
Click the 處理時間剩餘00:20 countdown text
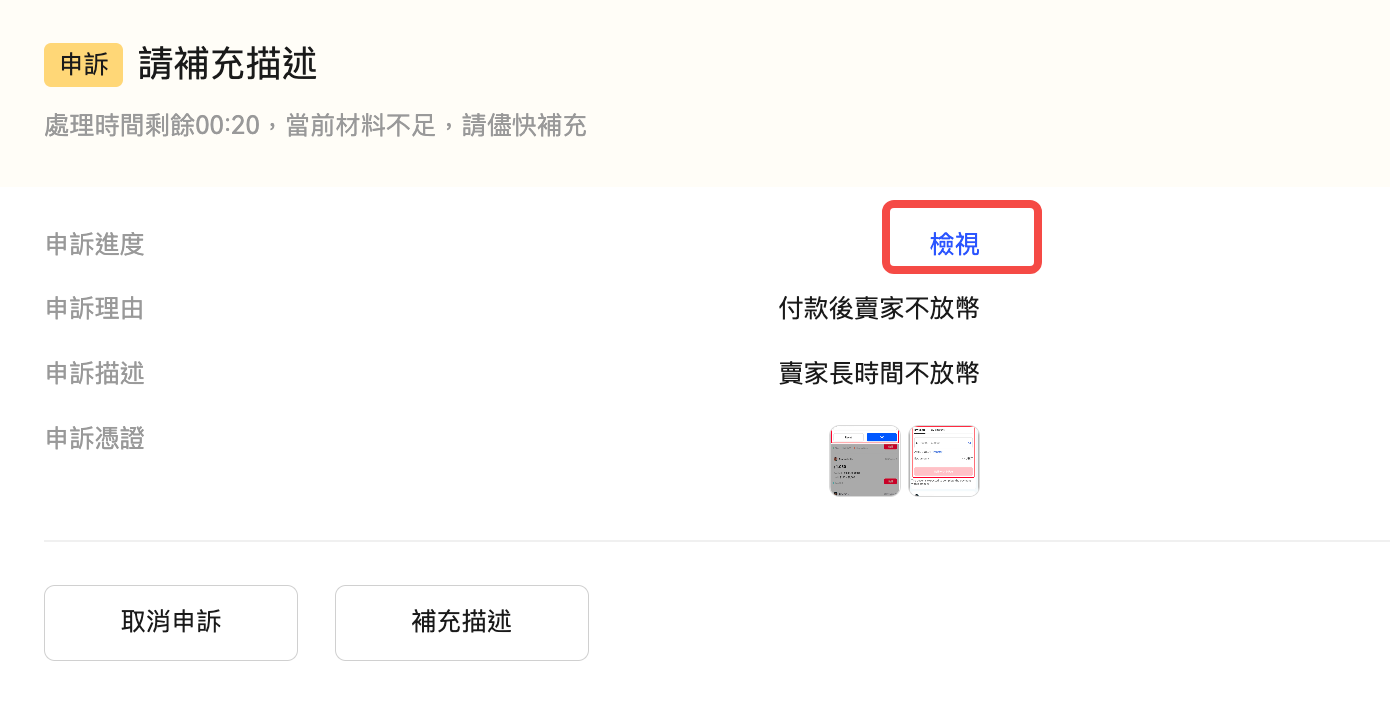pos(152,126)
